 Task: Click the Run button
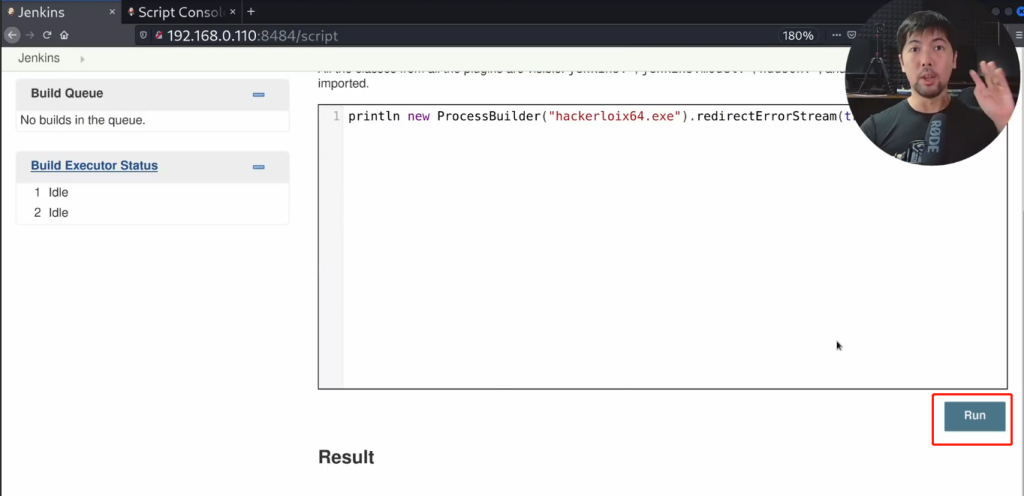click(x=974, y=416)
